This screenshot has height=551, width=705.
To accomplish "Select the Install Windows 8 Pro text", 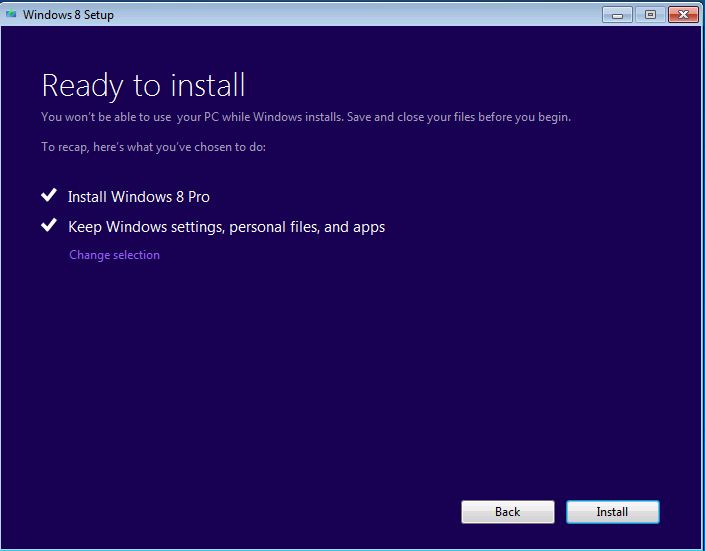I will tap(138, 197).
